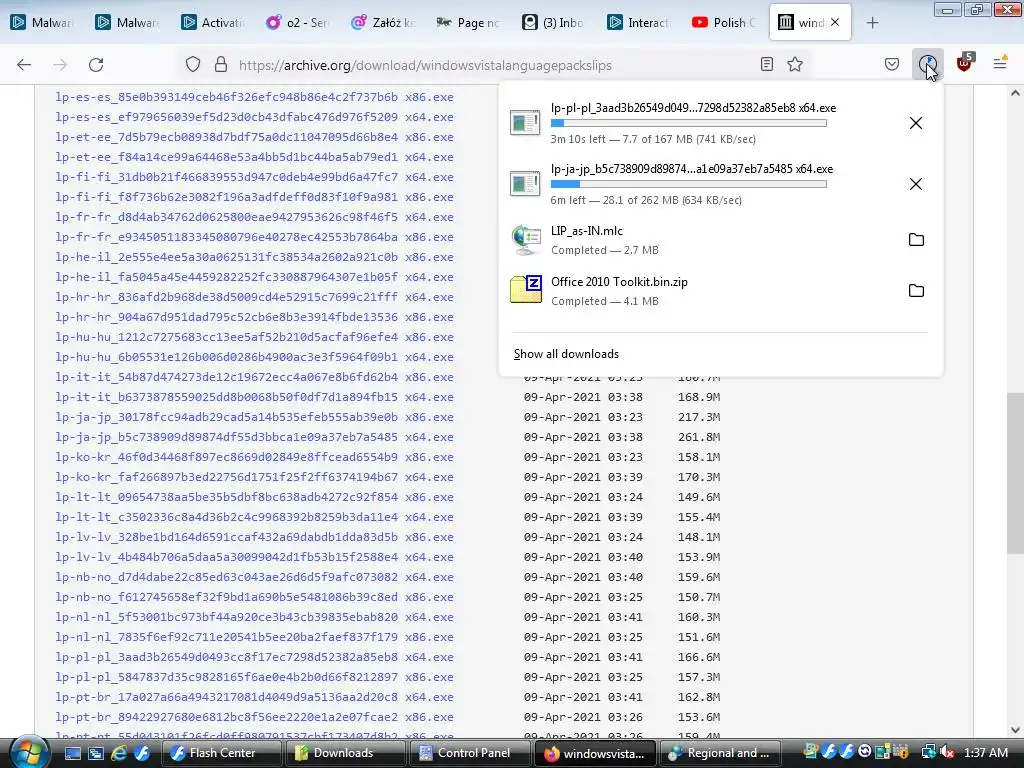Open the Firefox hamburger menu
This screenshot has height=768, width=1024.
pos(1000,64)
